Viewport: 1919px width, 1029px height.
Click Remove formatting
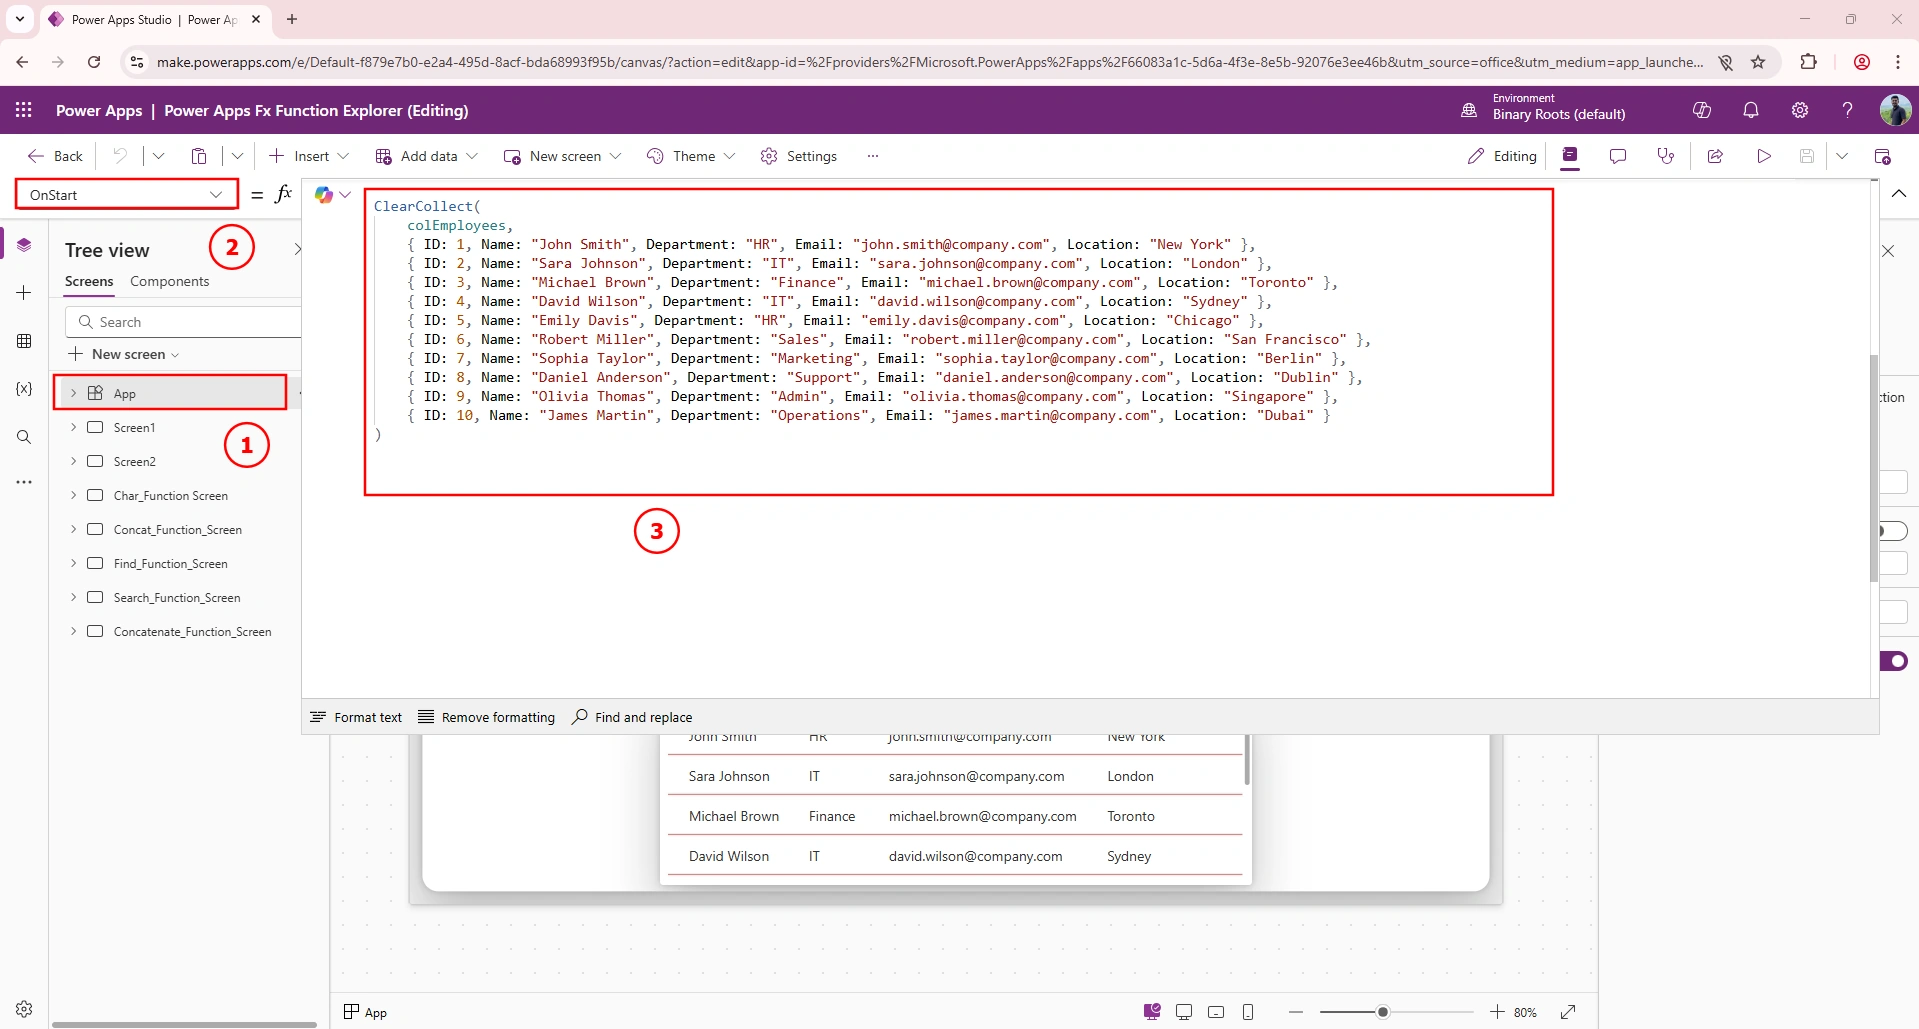click(x=487, y=717)
